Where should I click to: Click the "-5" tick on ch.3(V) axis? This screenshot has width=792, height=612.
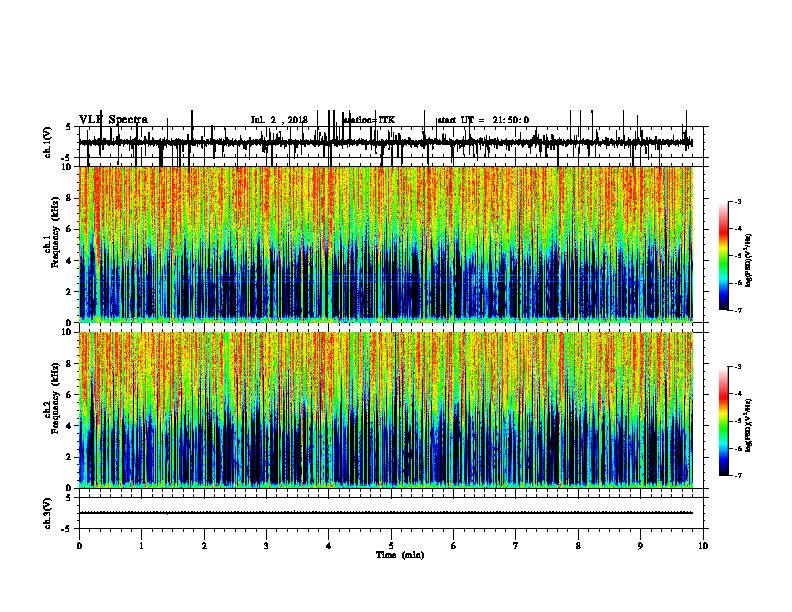tap(67, 529)
